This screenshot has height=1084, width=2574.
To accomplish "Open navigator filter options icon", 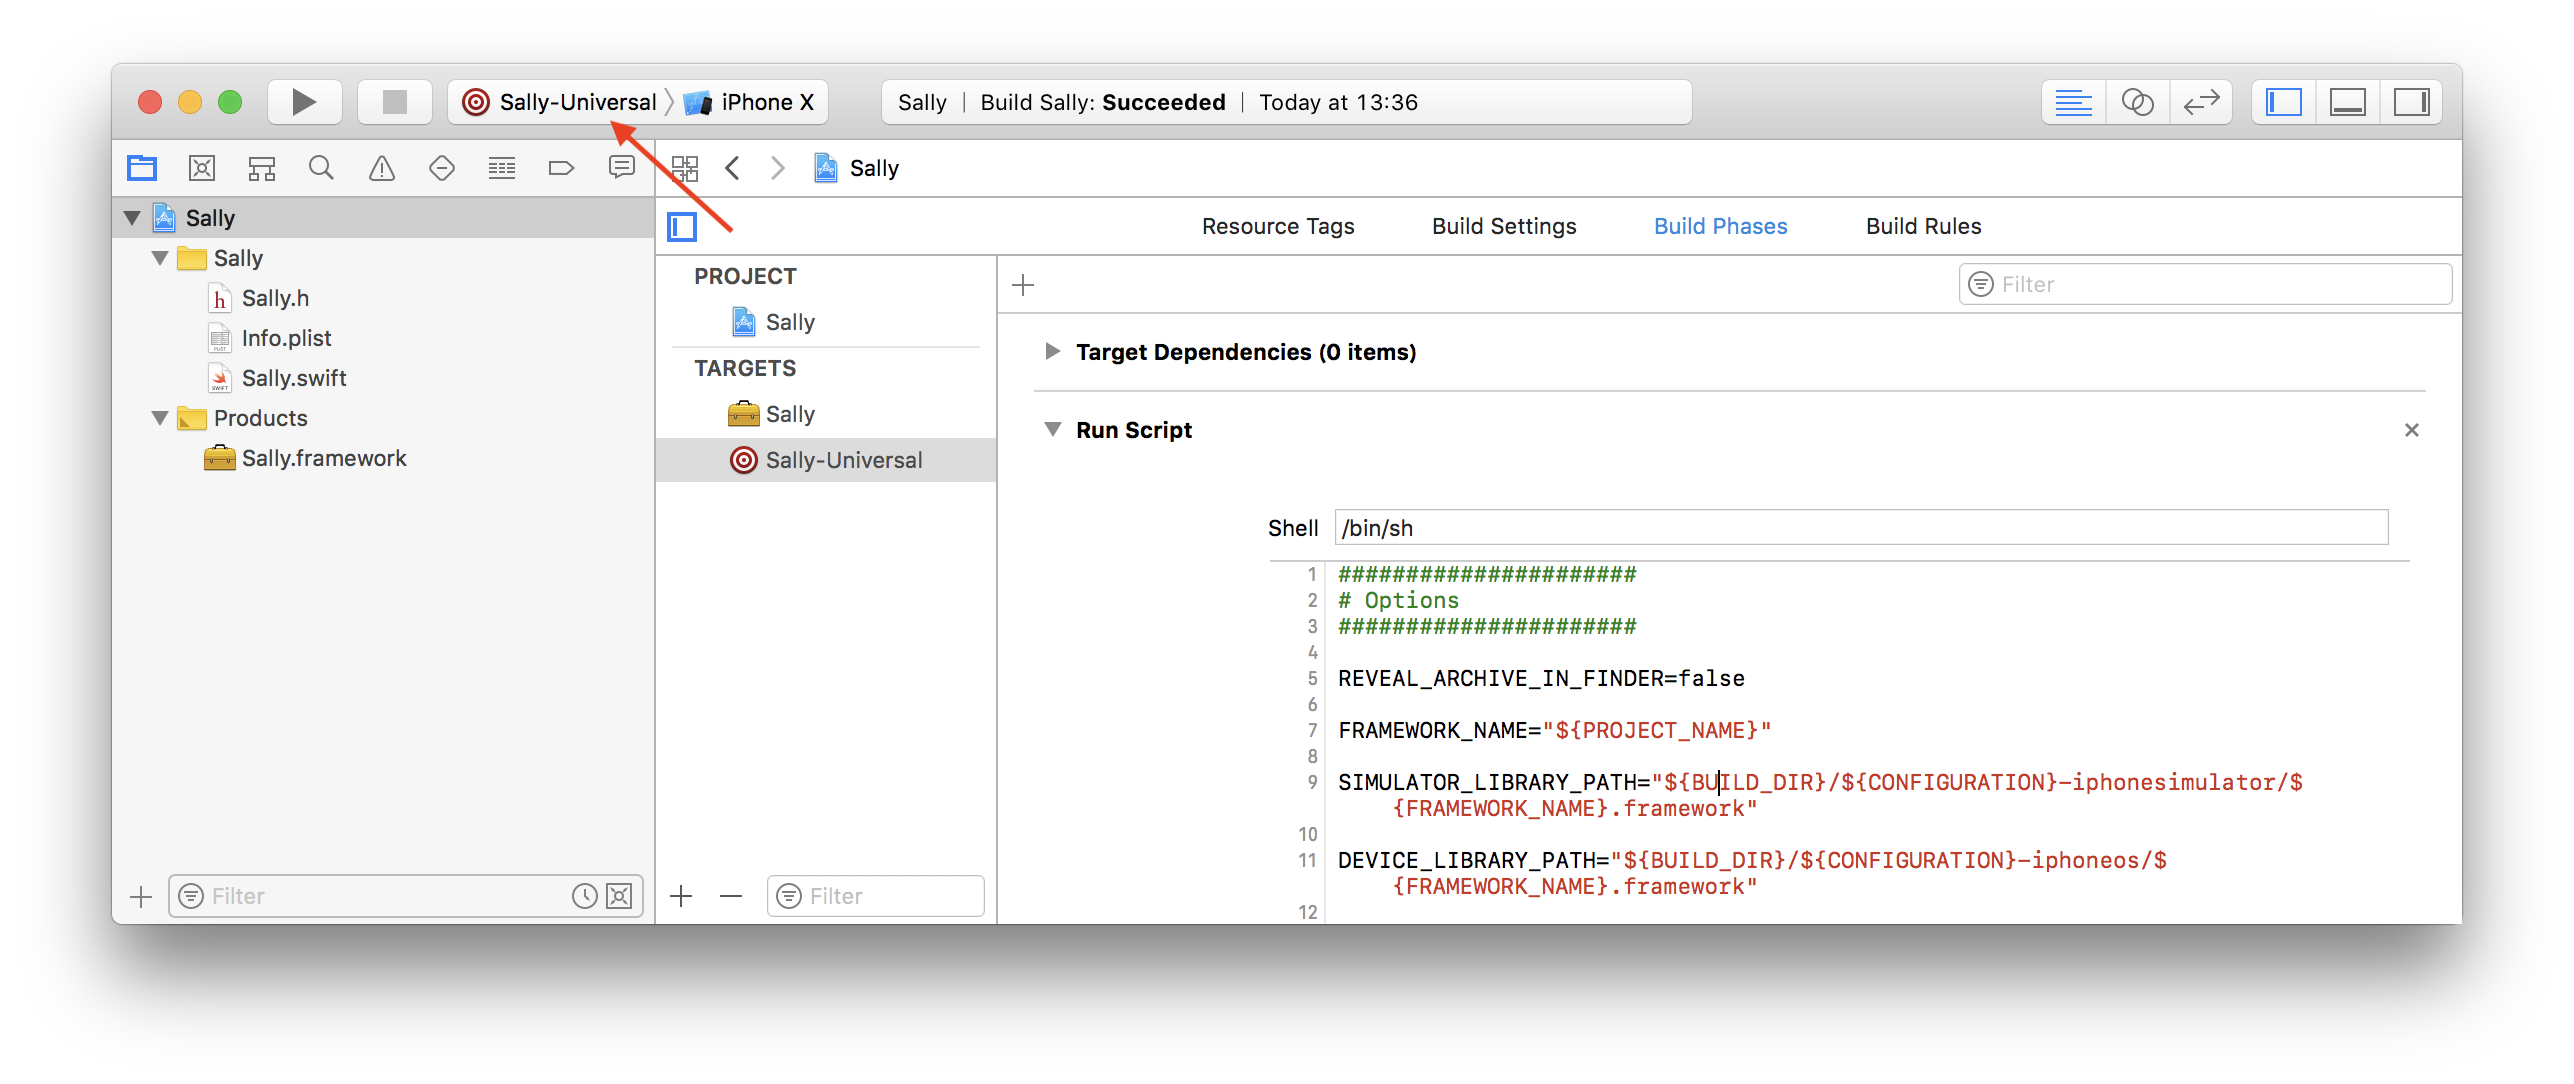I will [x=191, y=896].
